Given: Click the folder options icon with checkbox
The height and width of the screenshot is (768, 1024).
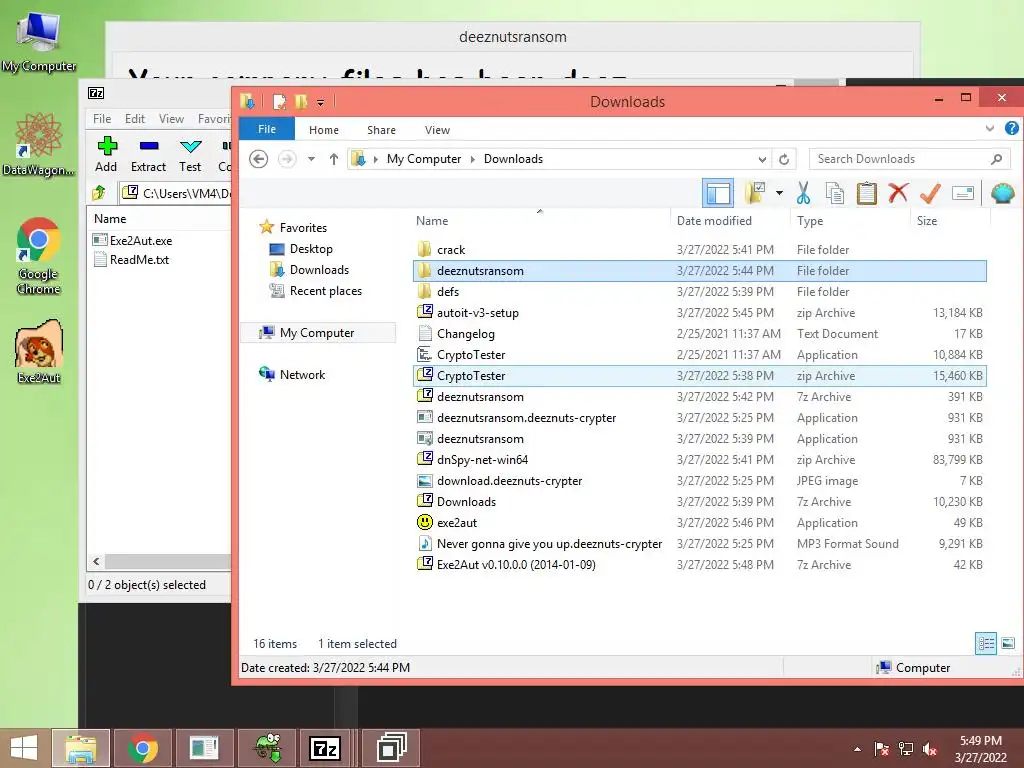Looking at the screenshot, I should [755, 193].
